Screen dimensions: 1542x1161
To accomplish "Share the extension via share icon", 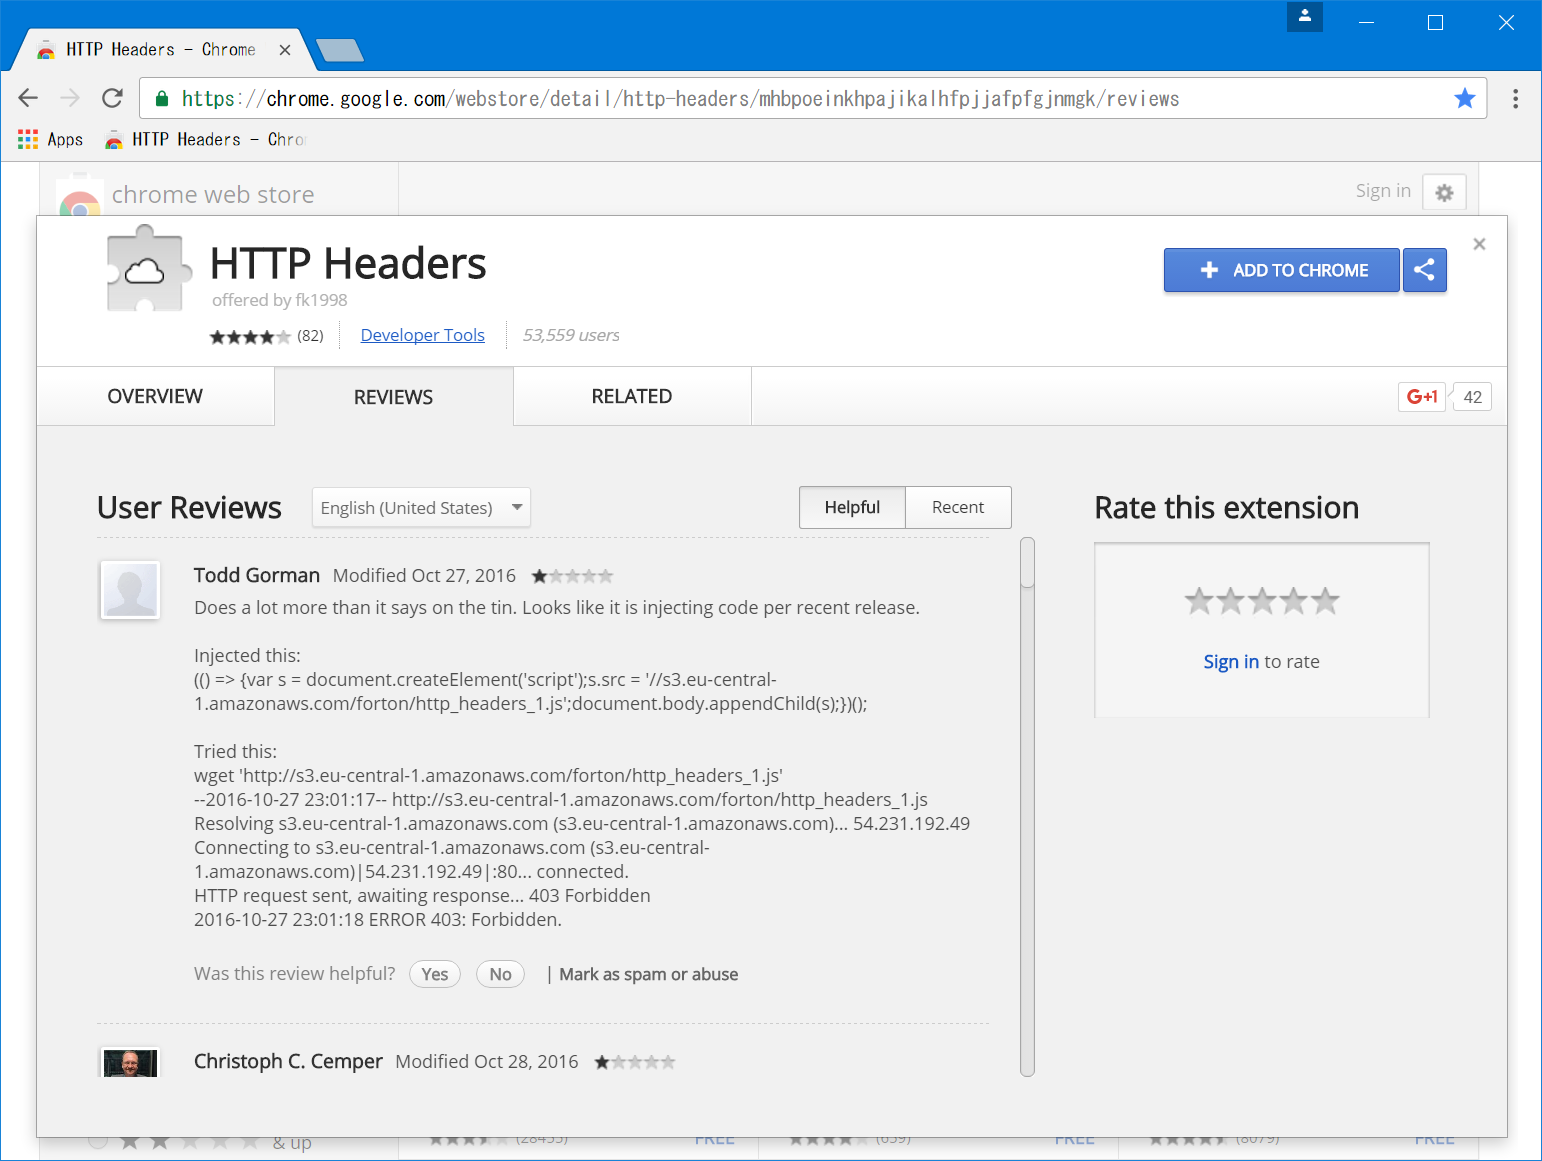I will 1425,270.
